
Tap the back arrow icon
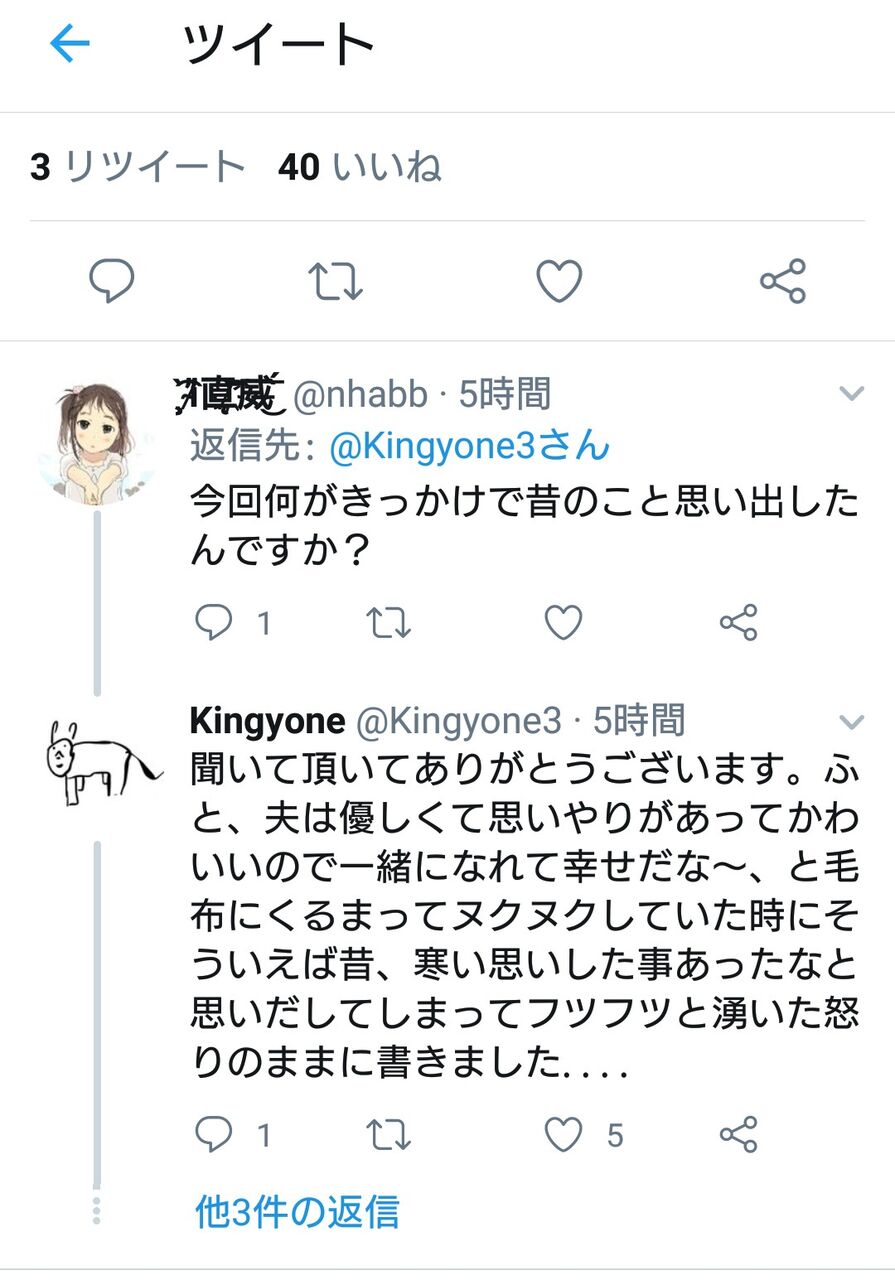pos(70,44)
